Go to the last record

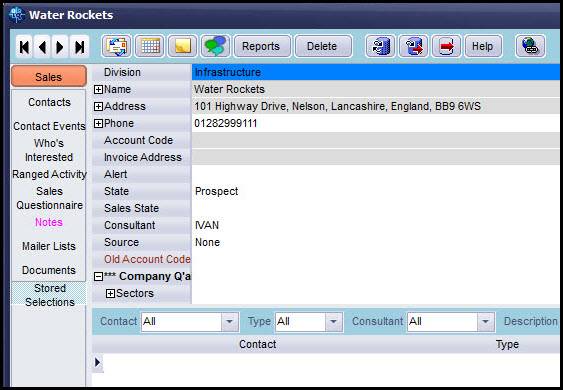point(79,47)
